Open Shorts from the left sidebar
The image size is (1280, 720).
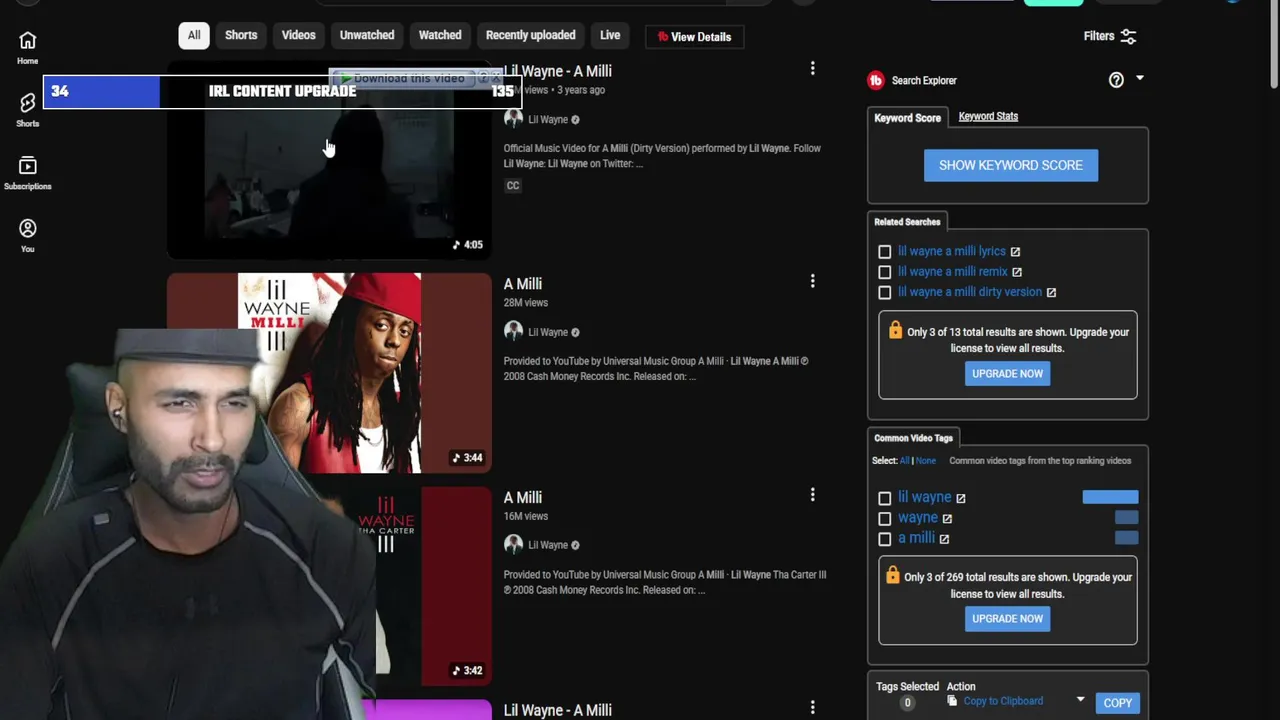coord(27,109)
